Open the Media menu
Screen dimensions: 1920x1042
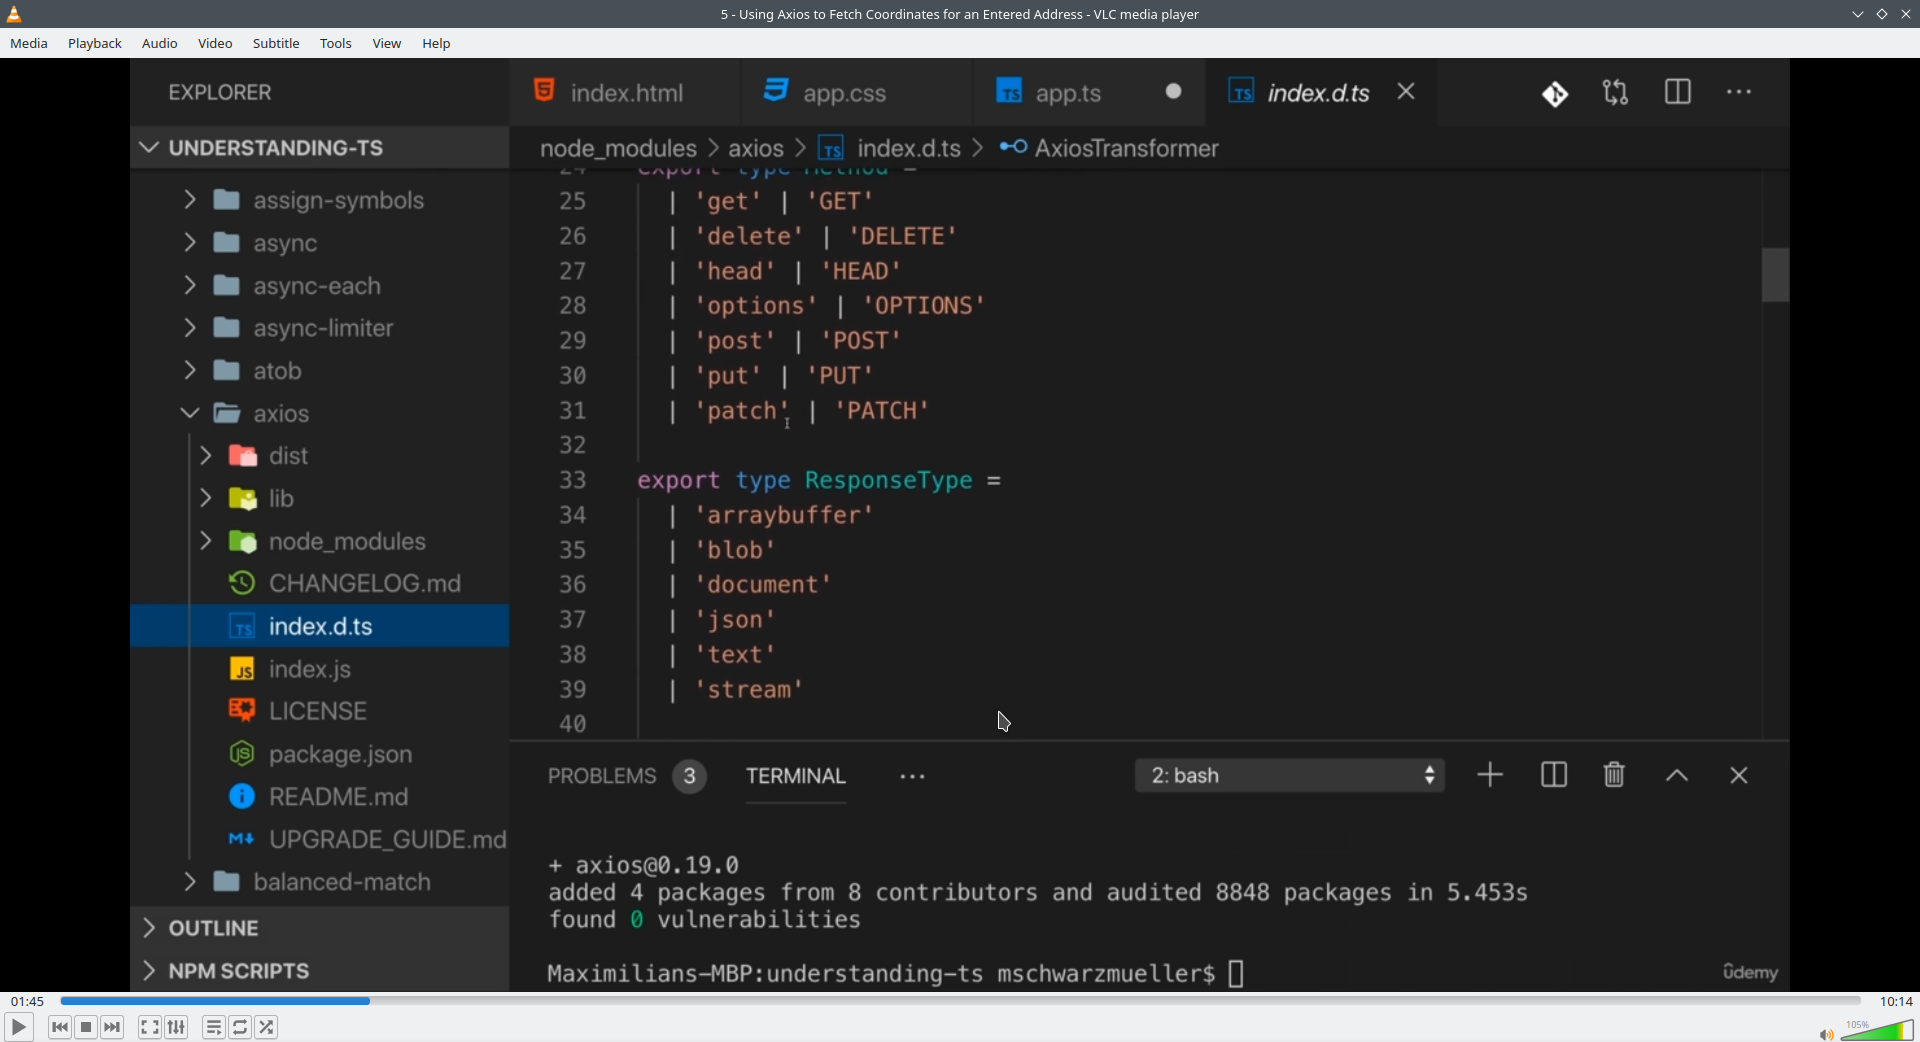pyautogui.click(x=29, y=43)
